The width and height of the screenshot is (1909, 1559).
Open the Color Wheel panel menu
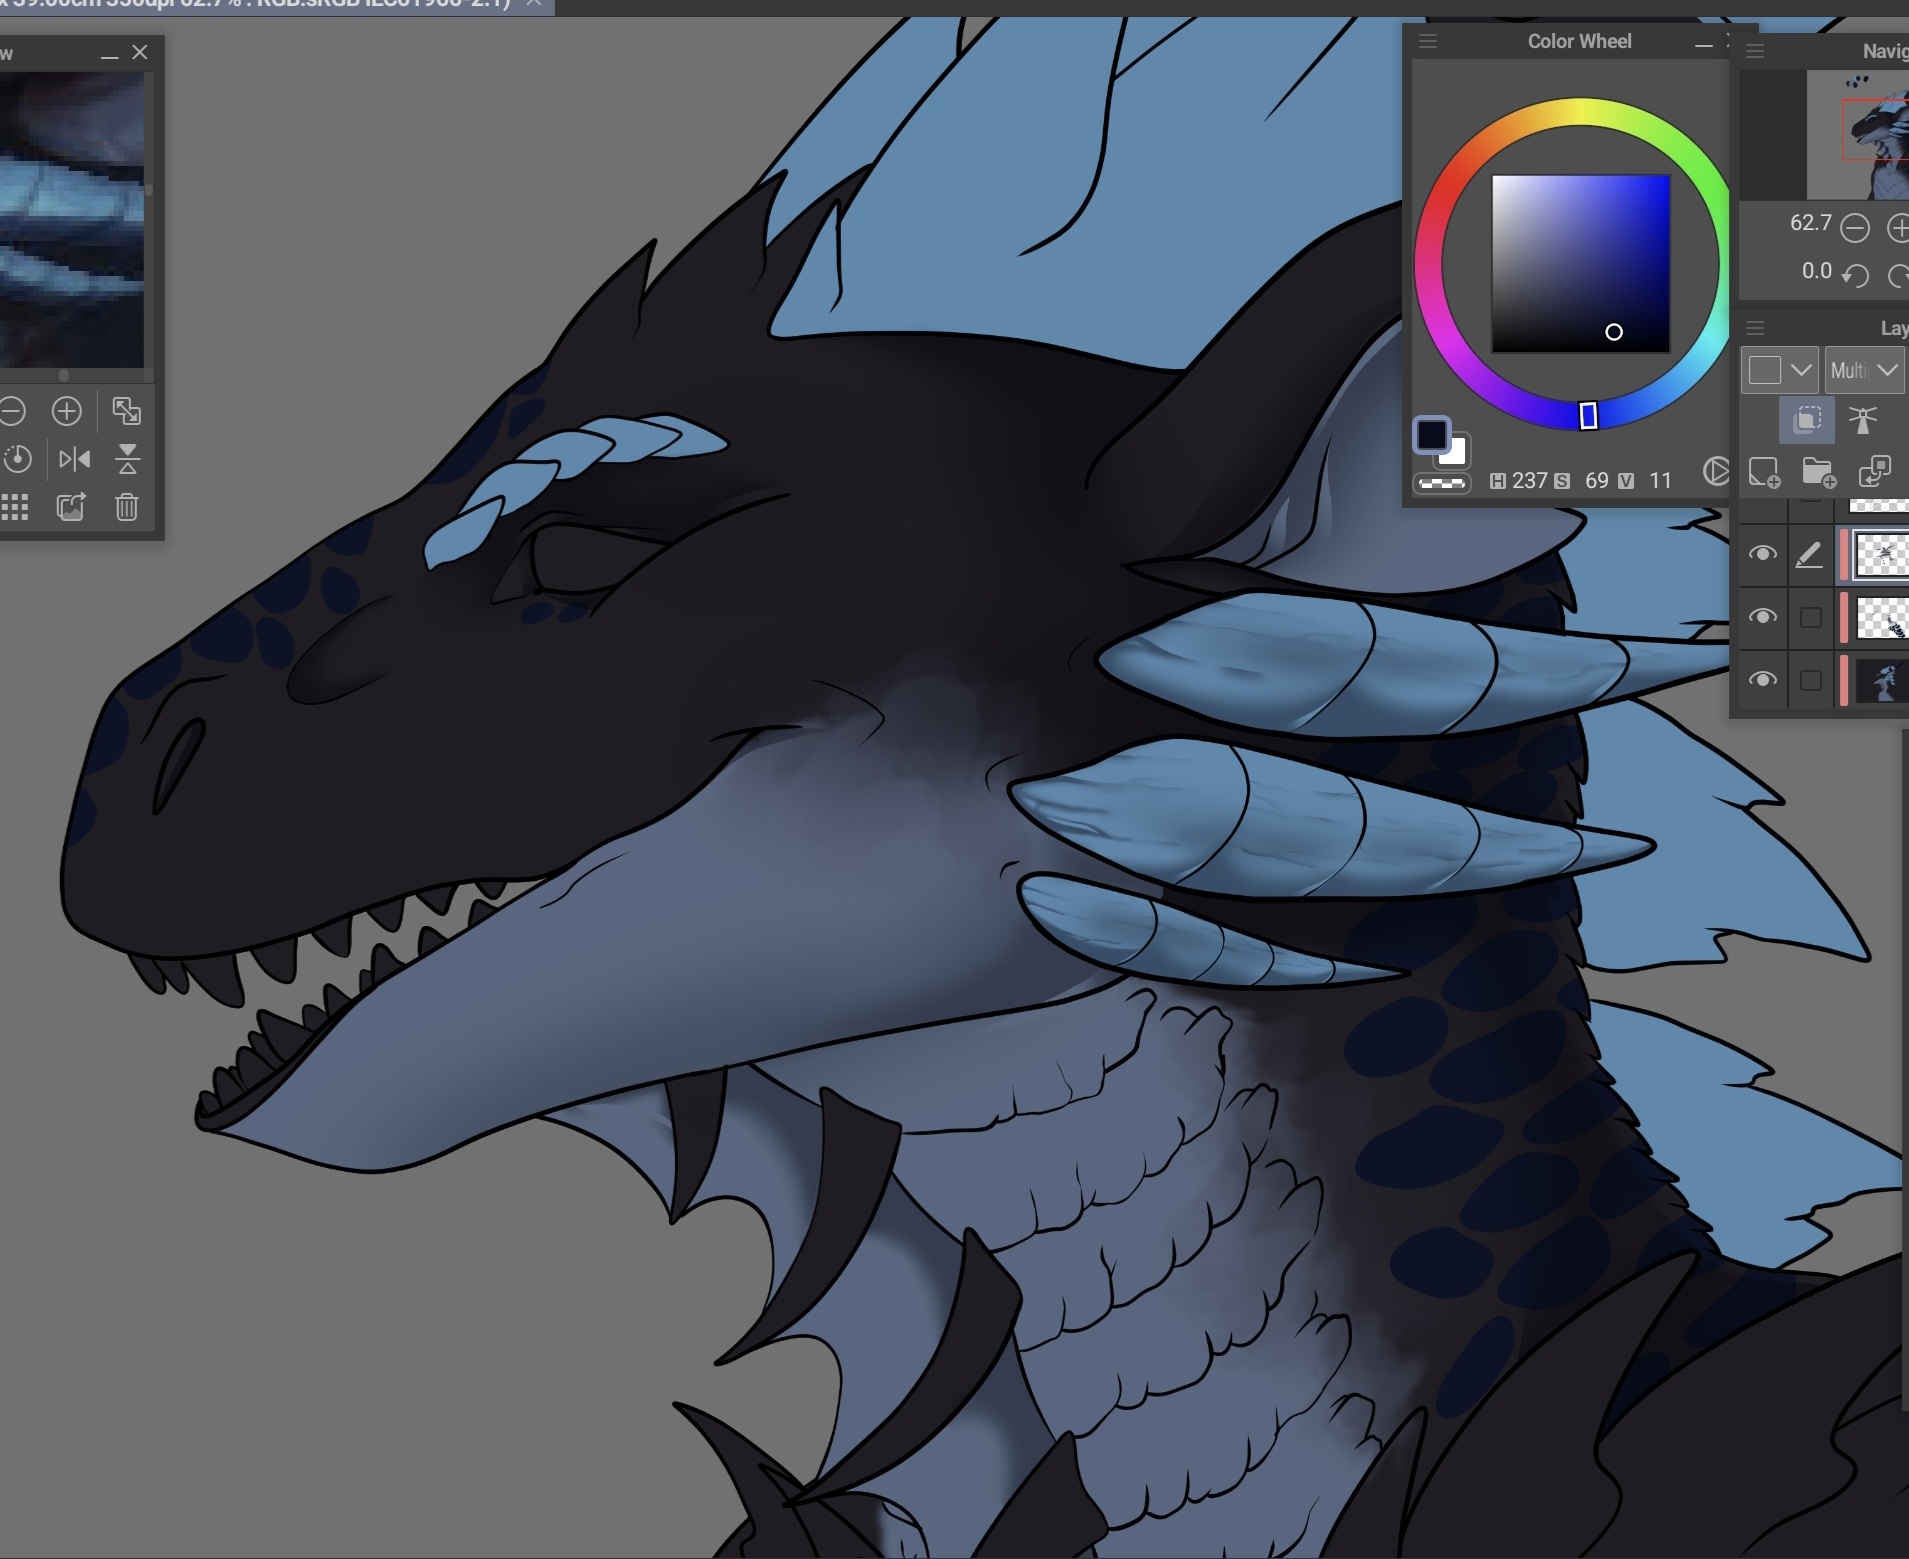pyautogui.click(x=1428, y=41)
